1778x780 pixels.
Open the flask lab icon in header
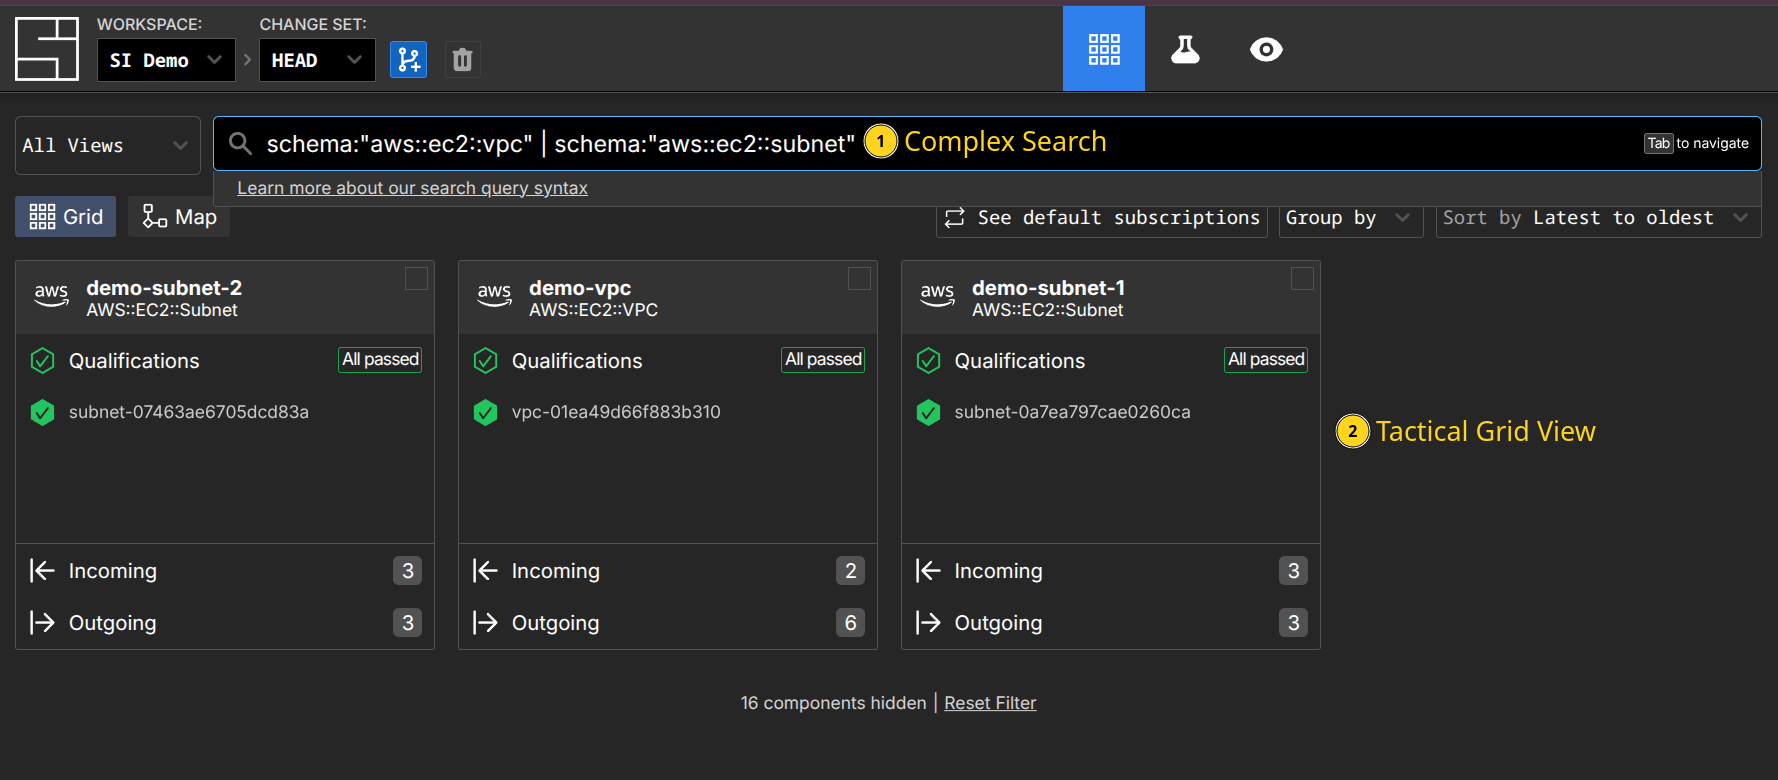(1185, 49)
